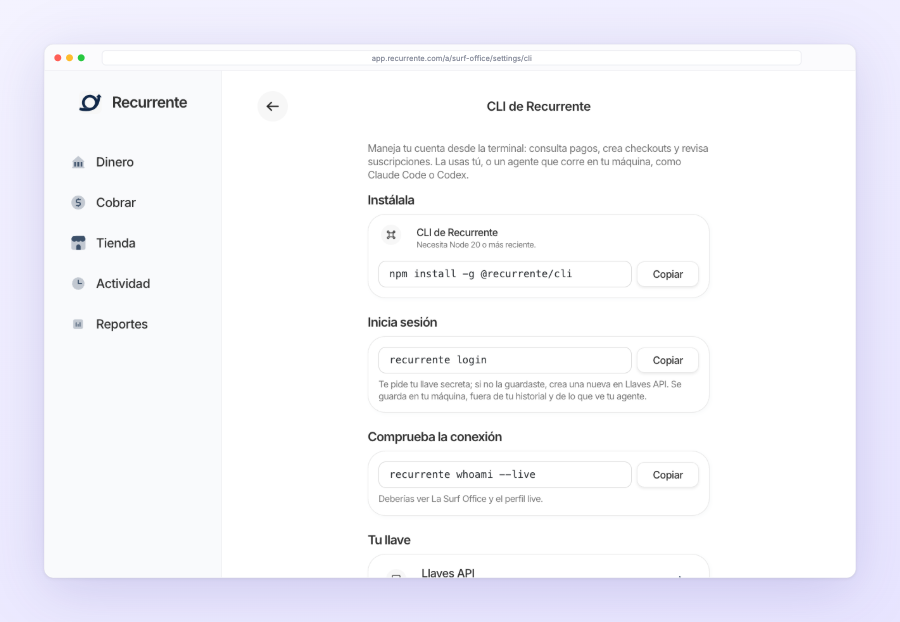The height and width of the screenshot is (622, 900).
Task: Select the whoami --live command field
Action: pyautogui.click(x=505, y=475)
